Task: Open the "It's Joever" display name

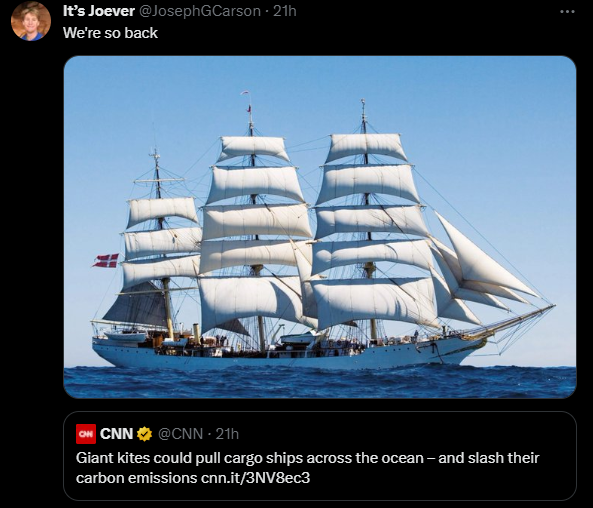Action: (99, 11)
